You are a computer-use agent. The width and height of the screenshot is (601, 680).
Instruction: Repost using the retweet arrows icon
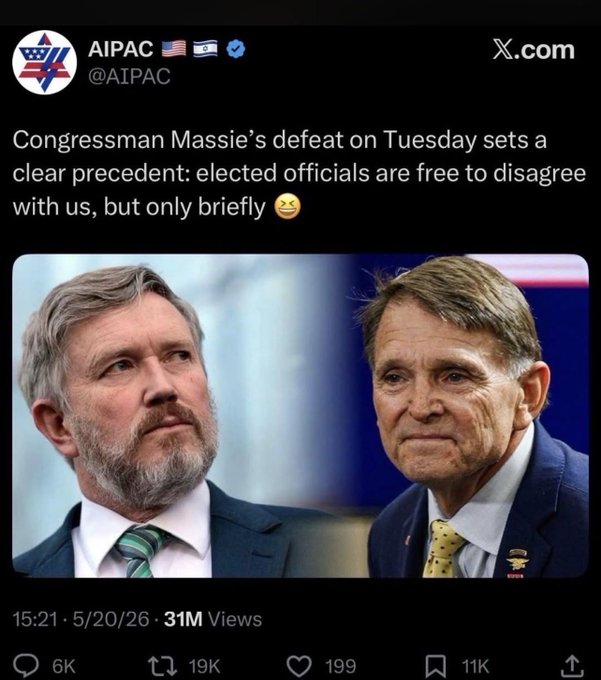(163, 665)
